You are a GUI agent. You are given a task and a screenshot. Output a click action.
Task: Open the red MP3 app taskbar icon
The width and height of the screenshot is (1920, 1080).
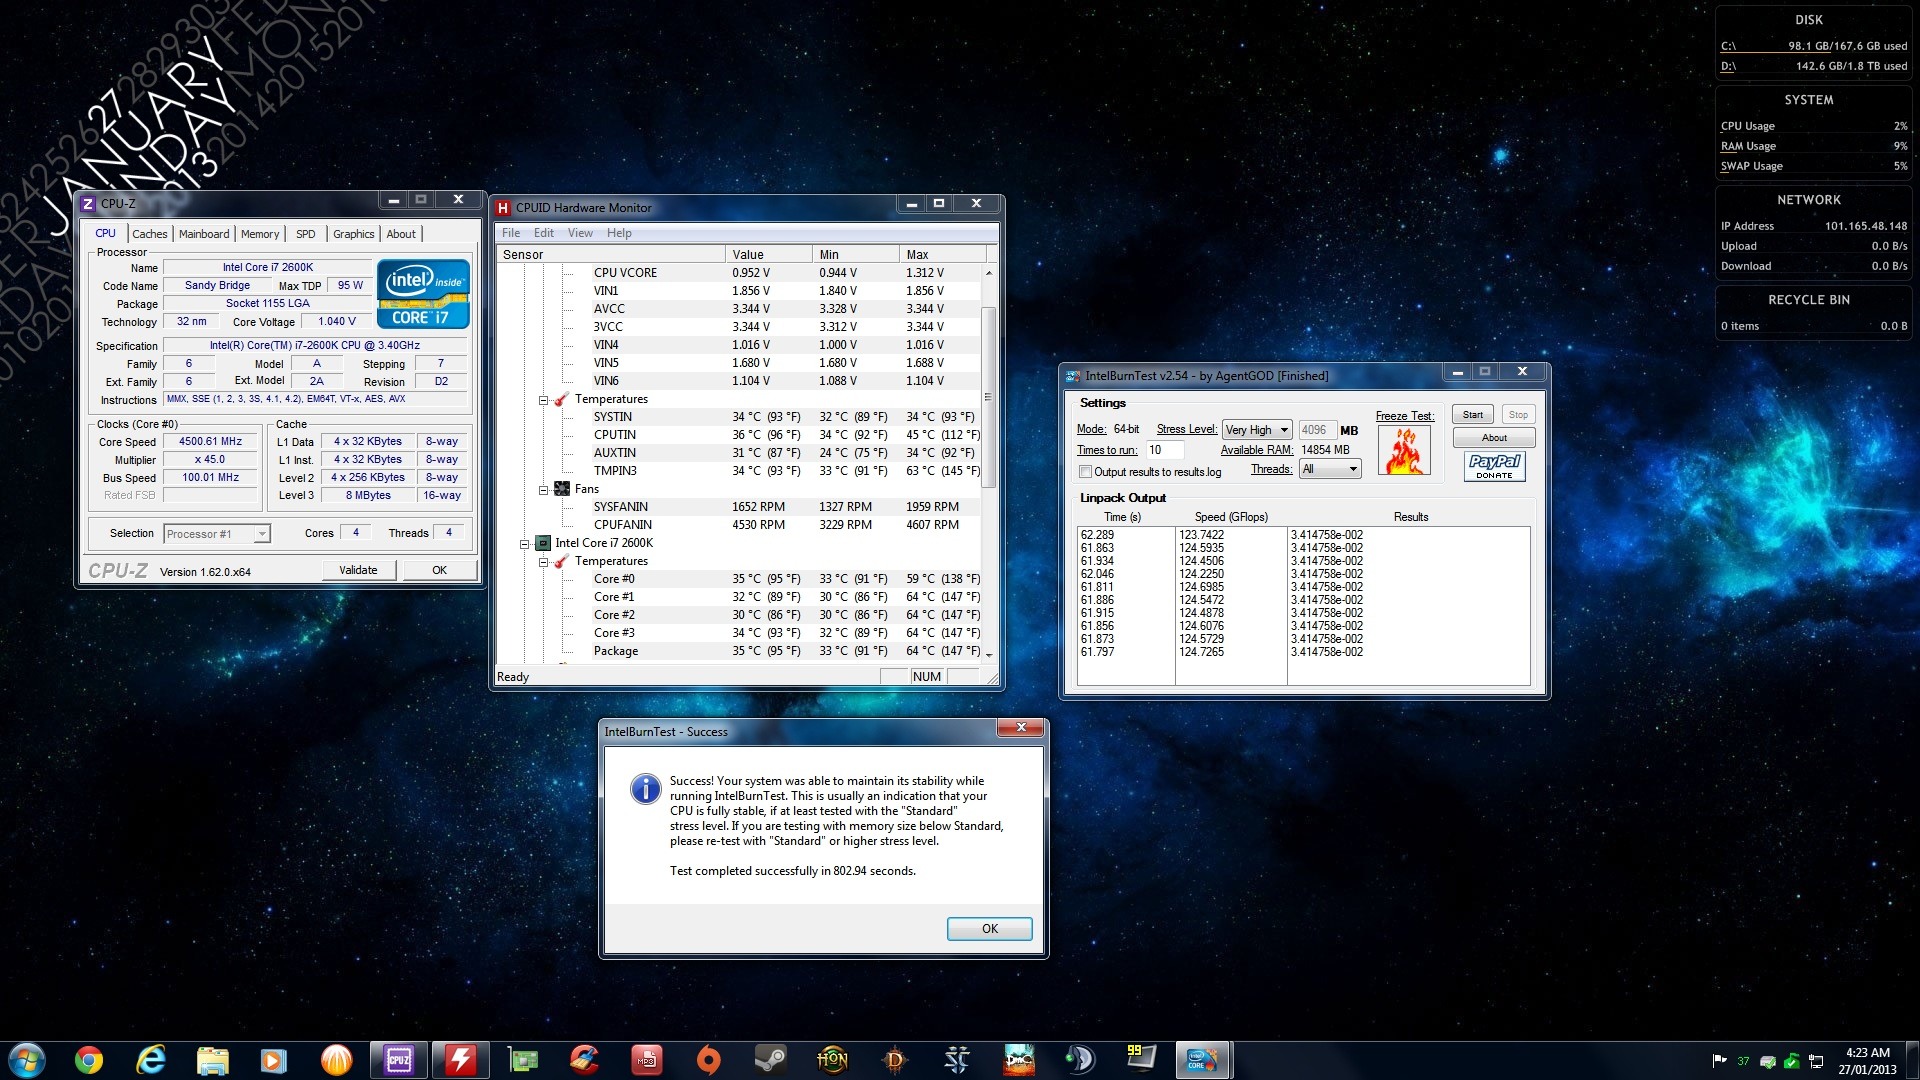(x=647, y=1059)
